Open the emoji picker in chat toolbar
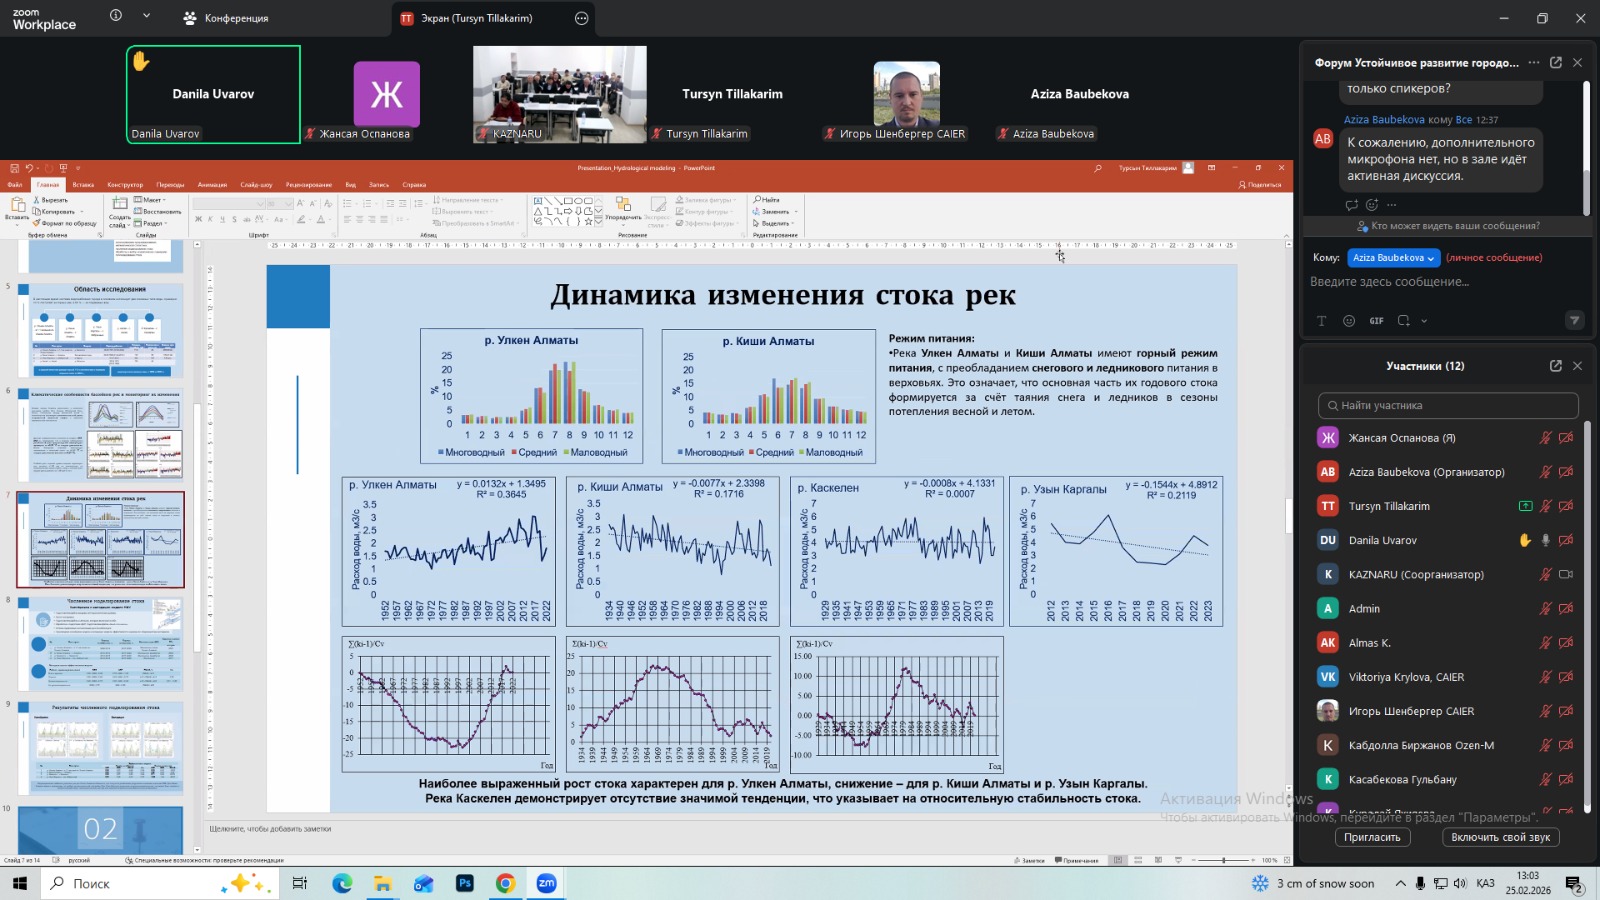 pyautogui.click(x=1349, y=321)
